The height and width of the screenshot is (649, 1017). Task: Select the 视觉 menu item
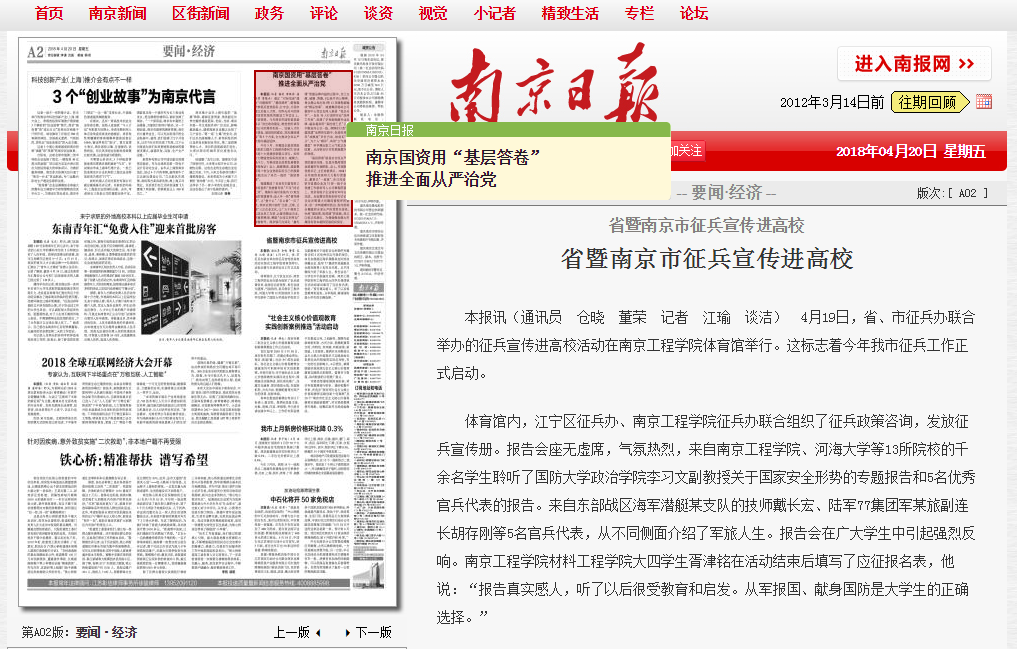tap(433, 13)
